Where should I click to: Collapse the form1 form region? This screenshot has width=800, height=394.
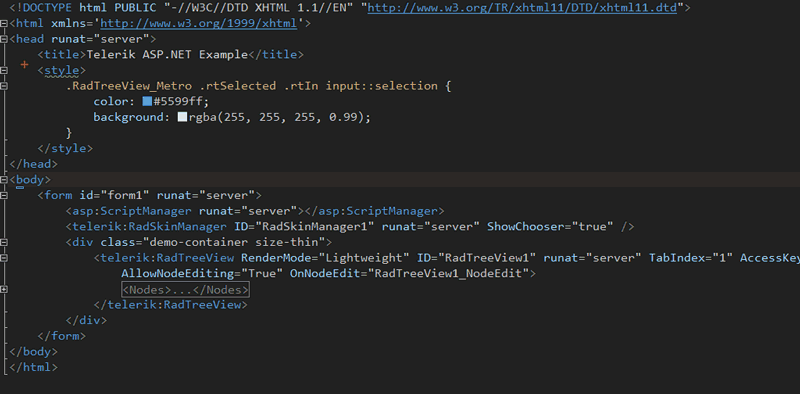click(4, 195)
